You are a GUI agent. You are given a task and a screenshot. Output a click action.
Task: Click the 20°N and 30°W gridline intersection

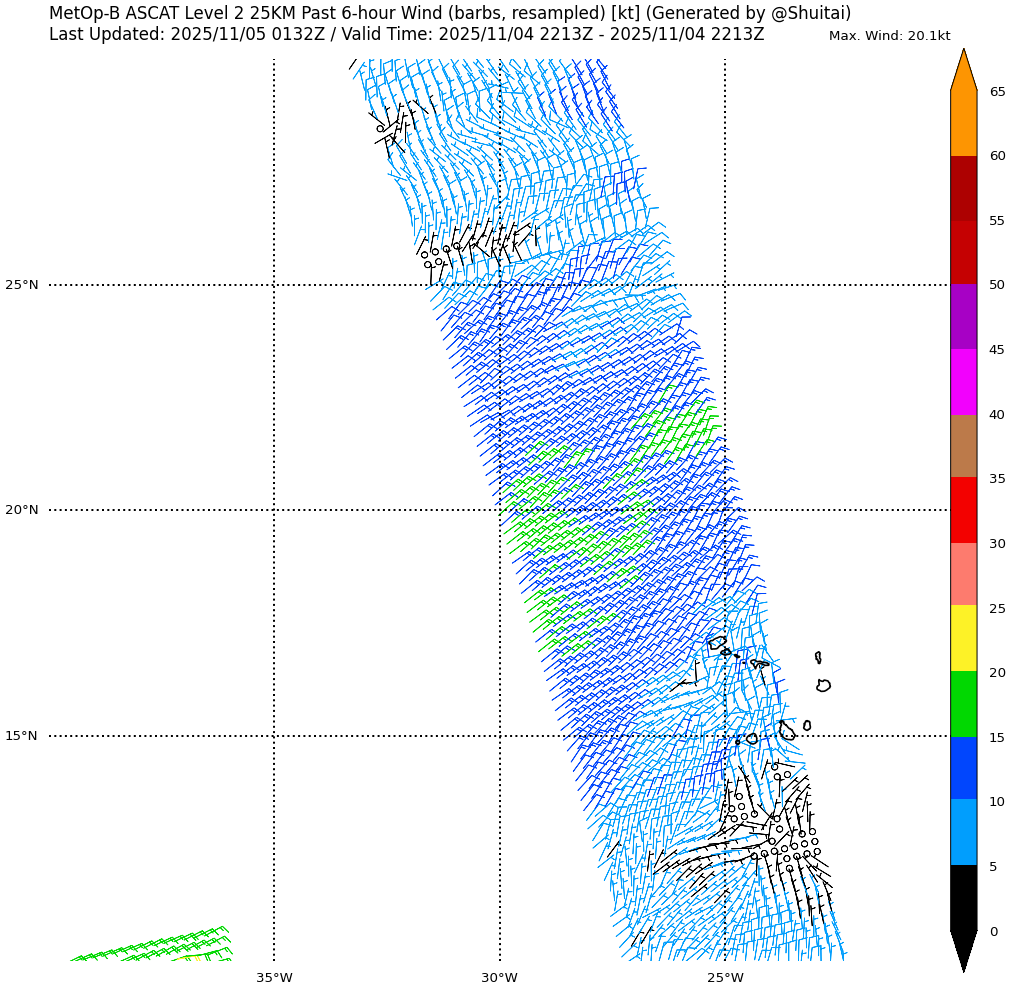tap(500, 510)
